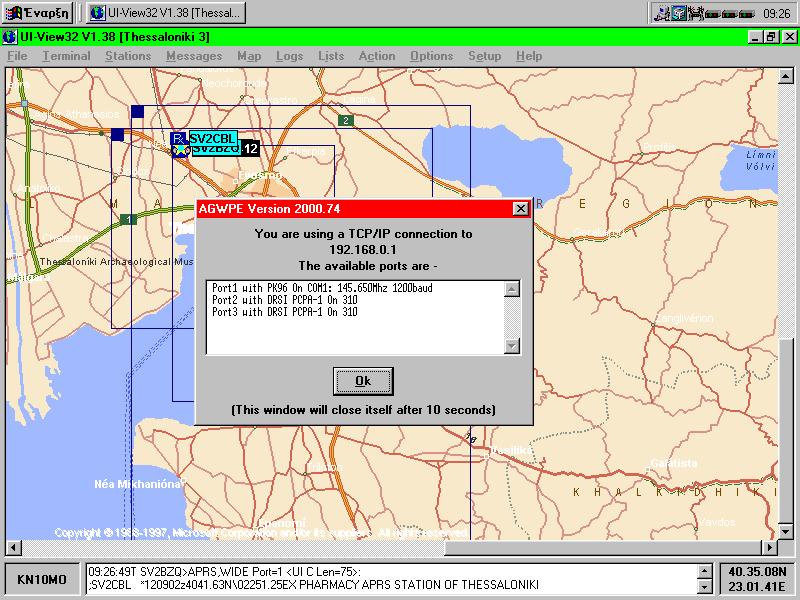
Task: Click the map horizontal scroll right arrow
Action: click(x=769, y=548)
